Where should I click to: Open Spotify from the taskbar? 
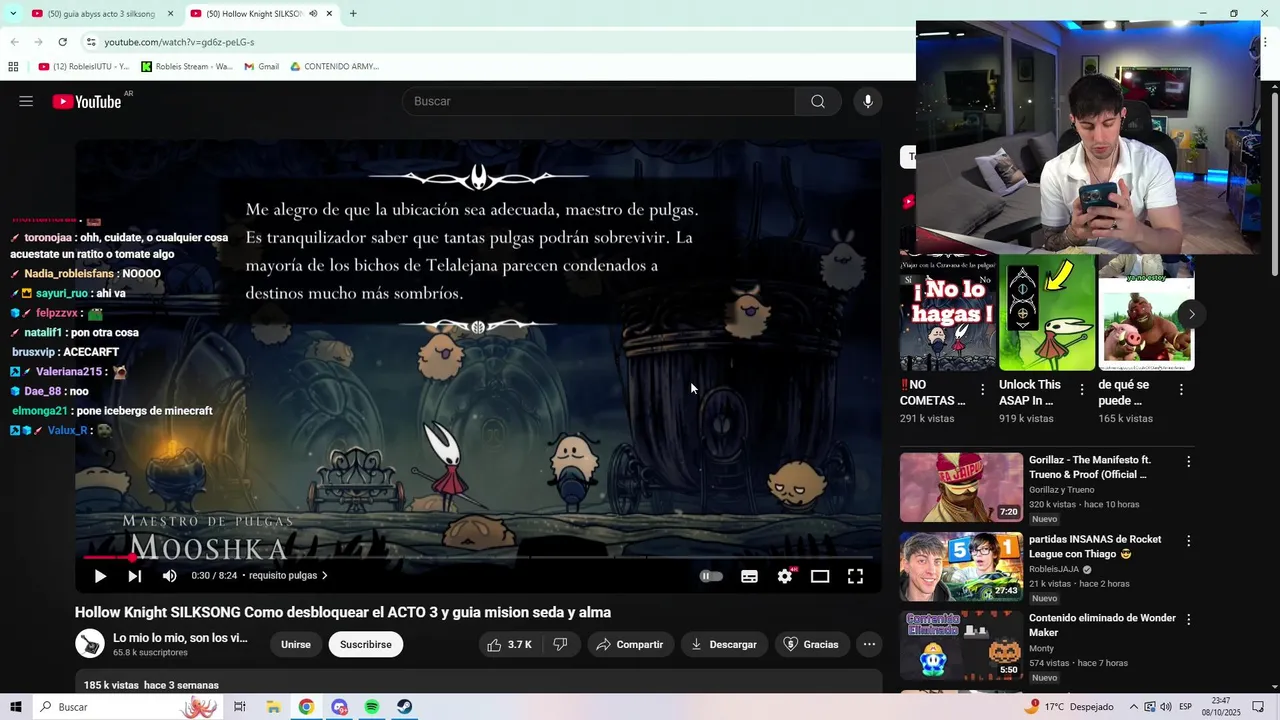(x=371, y=707)
